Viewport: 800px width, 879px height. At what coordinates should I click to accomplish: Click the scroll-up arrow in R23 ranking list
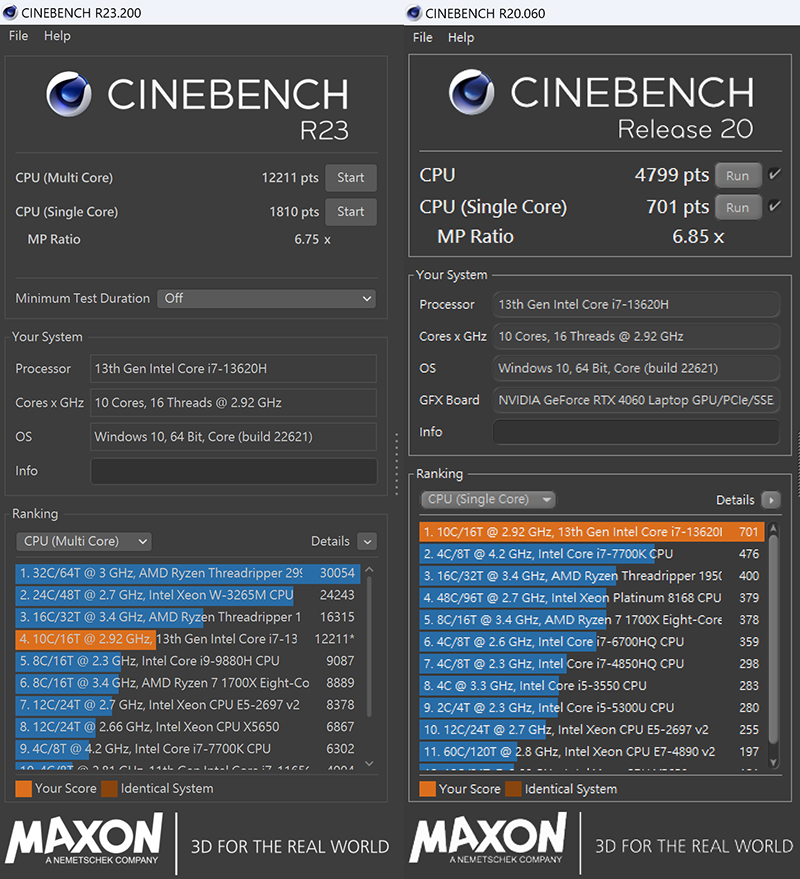click(x=369, y=570)
